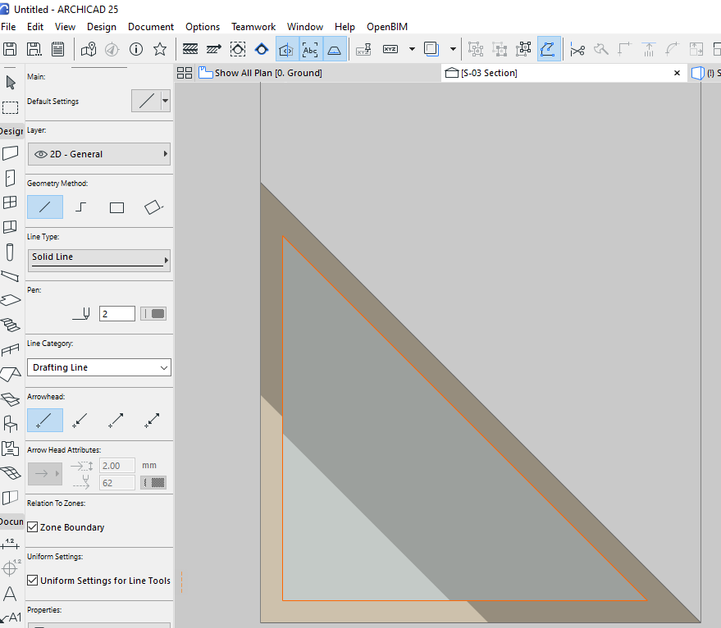Choose the Text tool in Document section
The image size is (721, 628).
coord(10,594)
